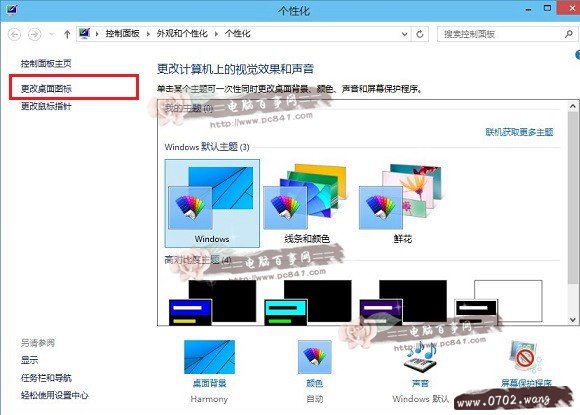Refresh the control panel page

click(x=420, y=34)
